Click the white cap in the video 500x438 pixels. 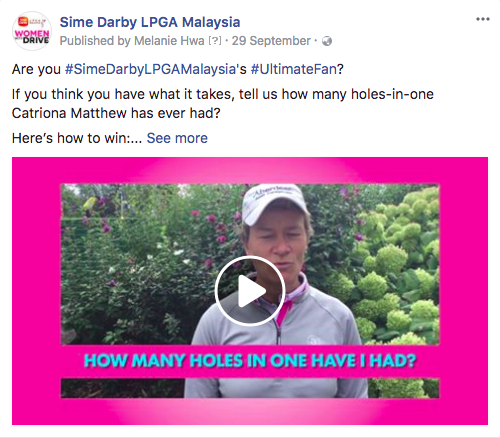click(275, 203)
